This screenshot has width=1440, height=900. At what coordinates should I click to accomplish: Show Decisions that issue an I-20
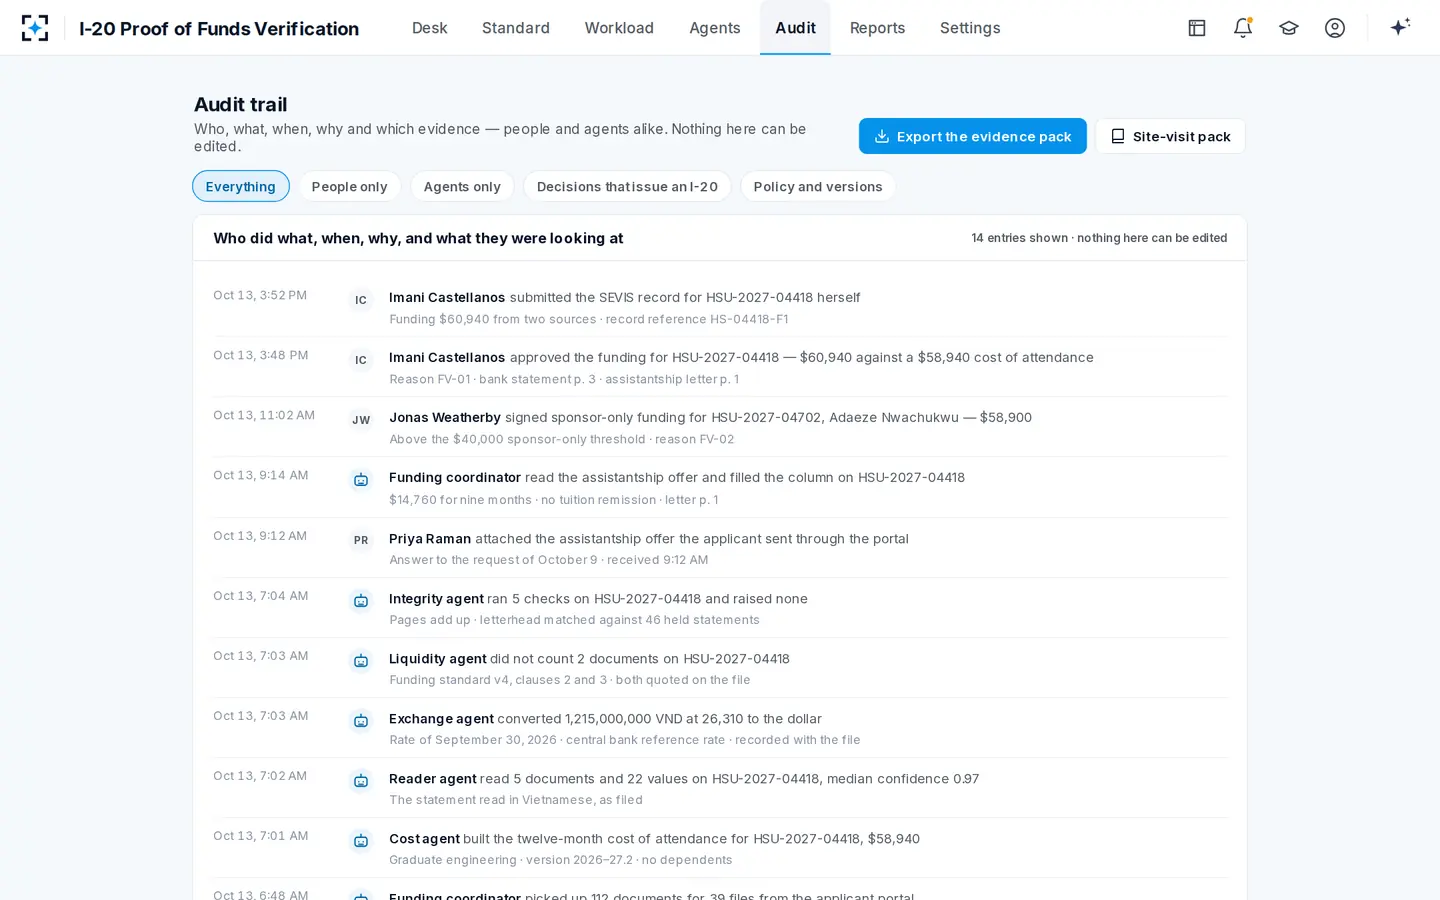click(x=627, y=186)
